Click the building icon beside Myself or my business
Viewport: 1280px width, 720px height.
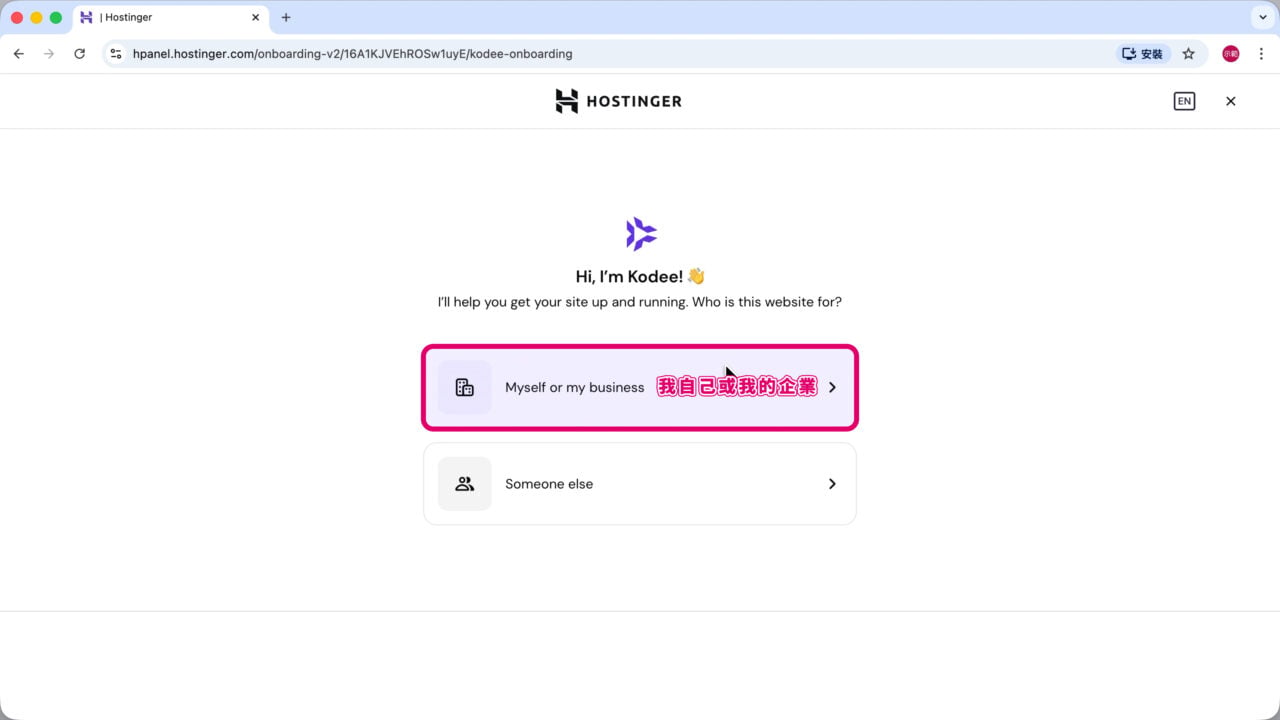click(465, 388)
